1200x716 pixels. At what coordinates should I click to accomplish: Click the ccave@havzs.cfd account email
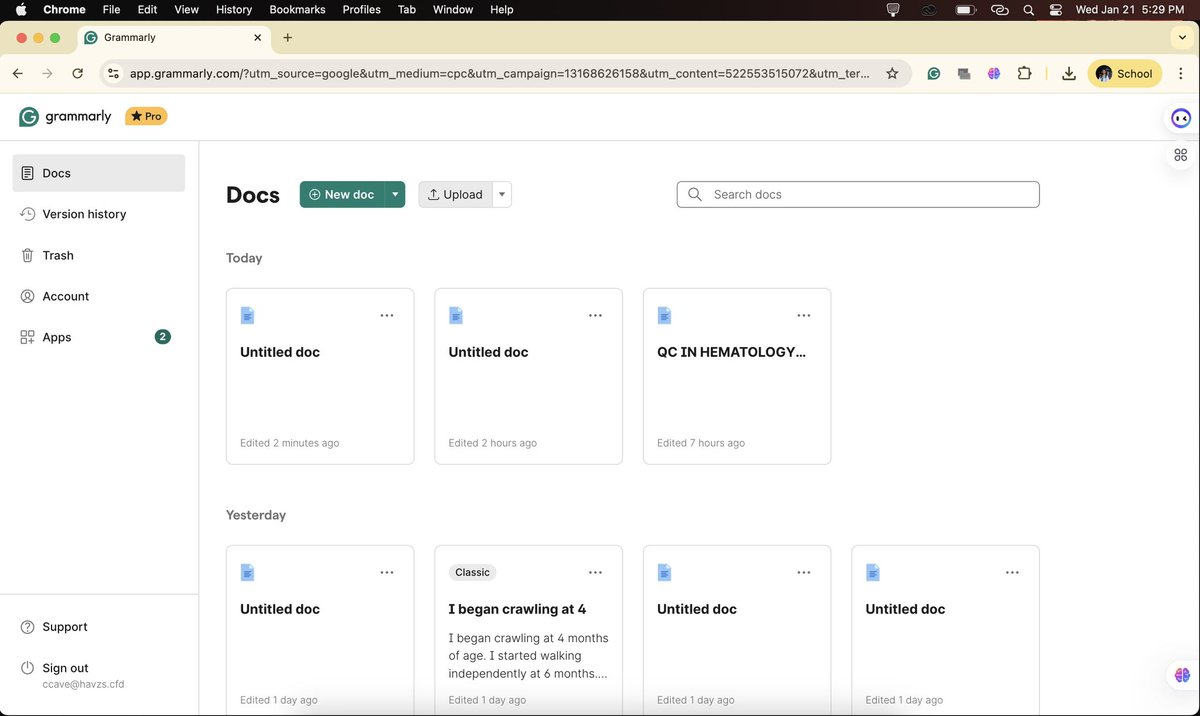pyautogui.click(x=83, y=684)
